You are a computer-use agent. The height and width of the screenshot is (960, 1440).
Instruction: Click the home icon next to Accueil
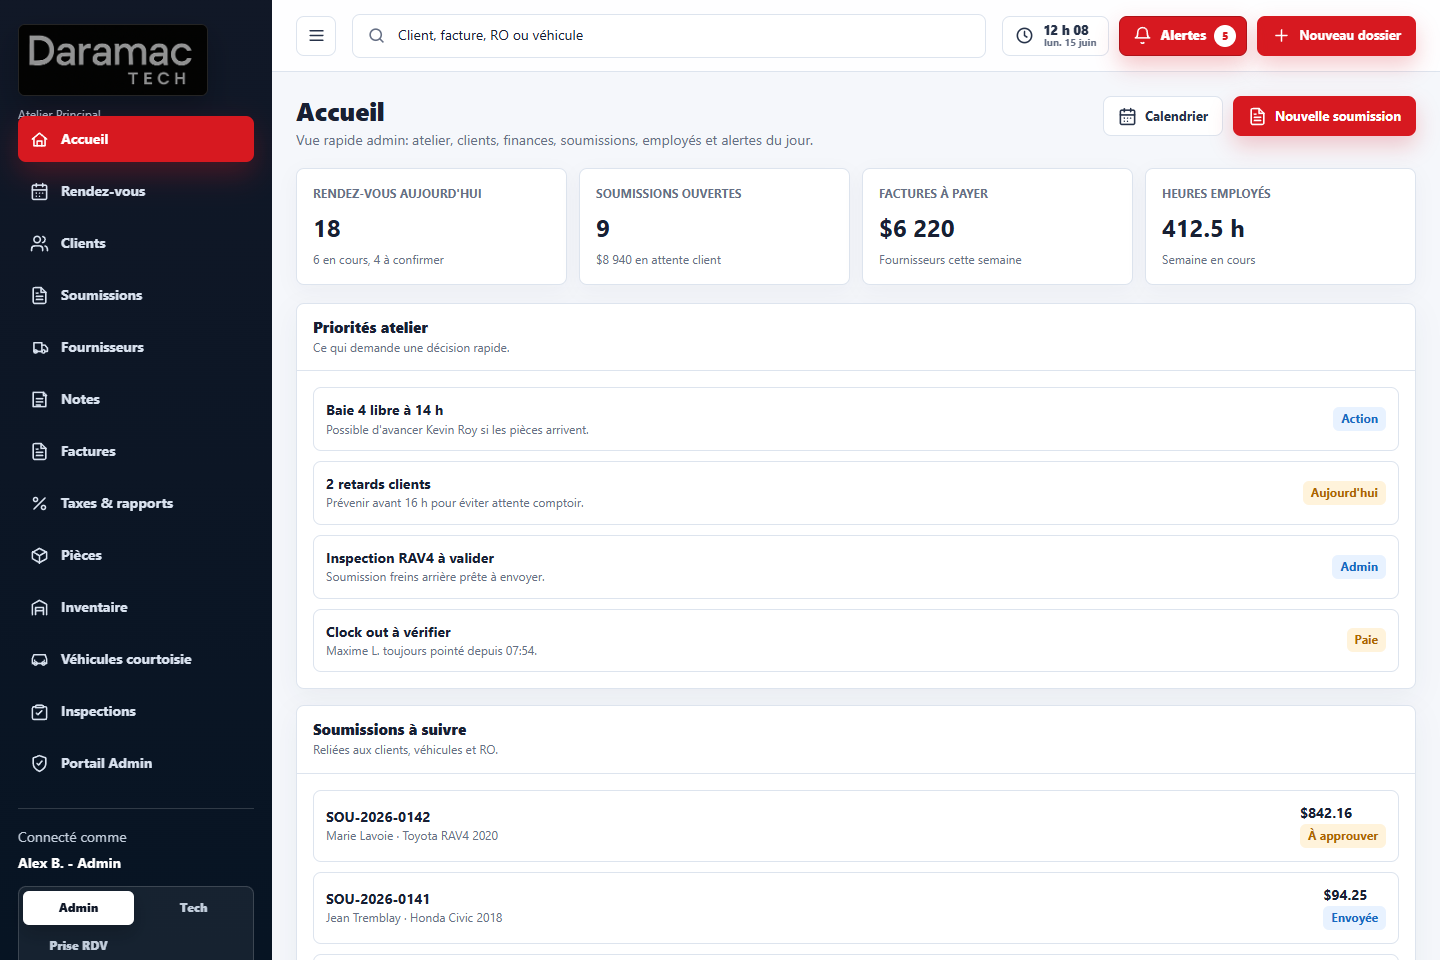40,140
